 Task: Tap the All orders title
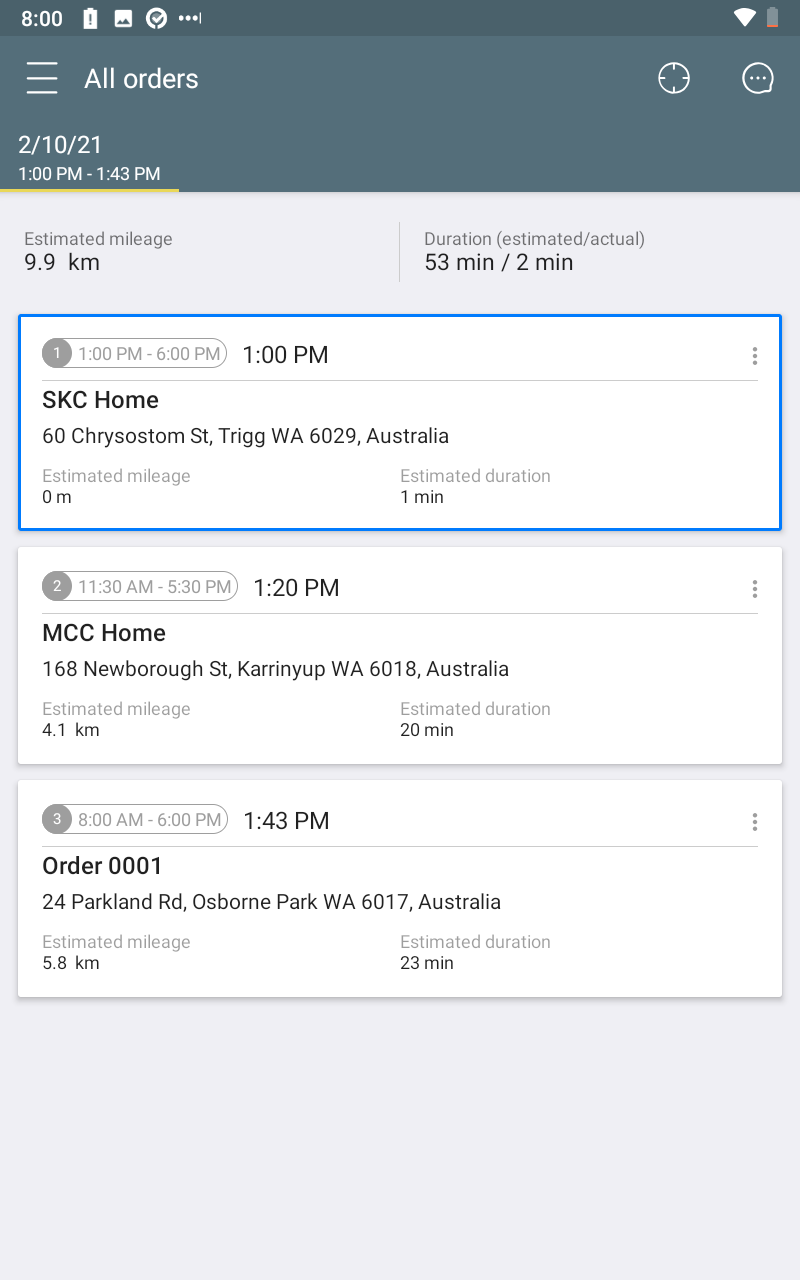(x=141, y=79)
